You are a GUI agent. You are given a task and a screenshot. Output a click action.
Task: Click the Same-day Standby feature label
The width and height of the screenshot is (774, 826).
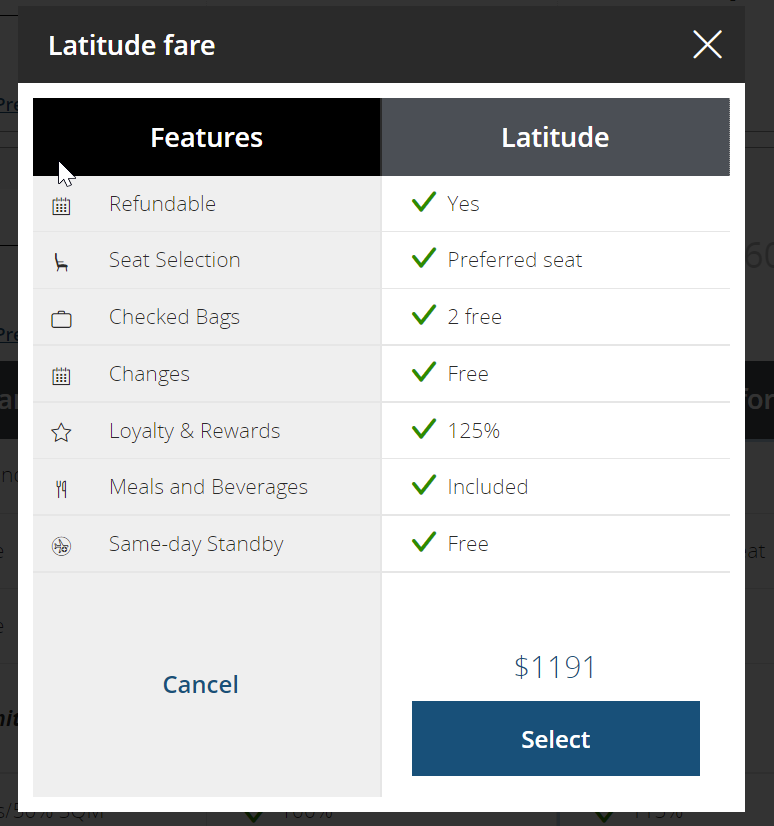(x=196, y=544)
